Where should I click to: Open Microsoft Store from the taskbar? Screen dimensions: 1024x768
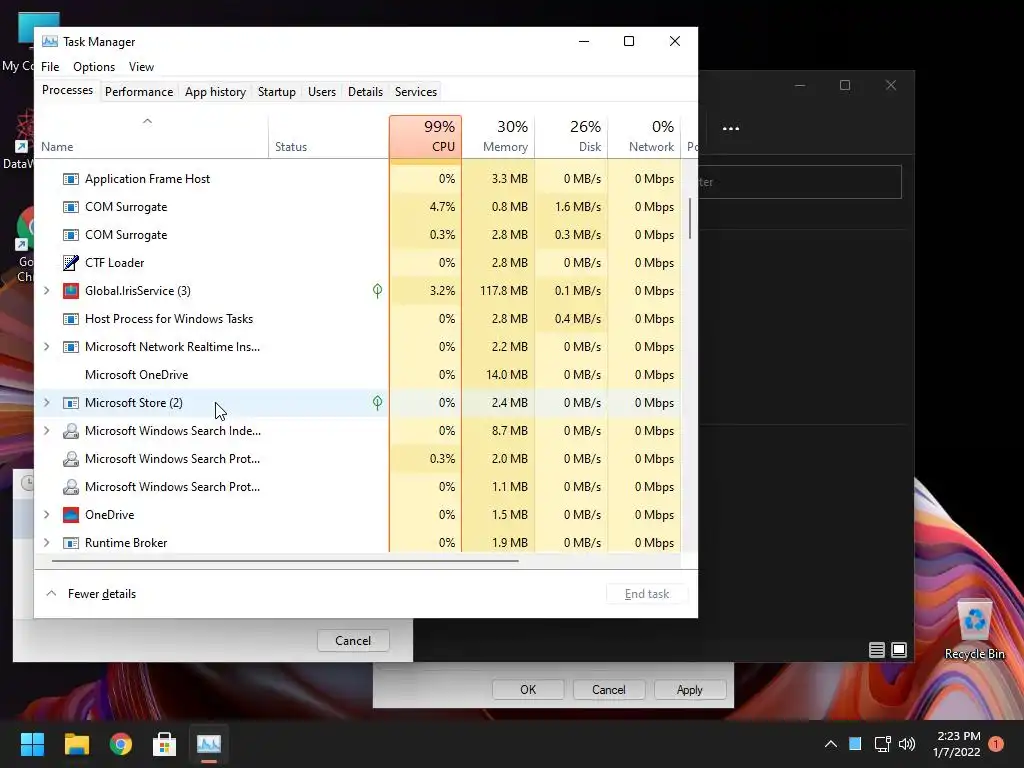pyautogui.click(x=165, y=744)
